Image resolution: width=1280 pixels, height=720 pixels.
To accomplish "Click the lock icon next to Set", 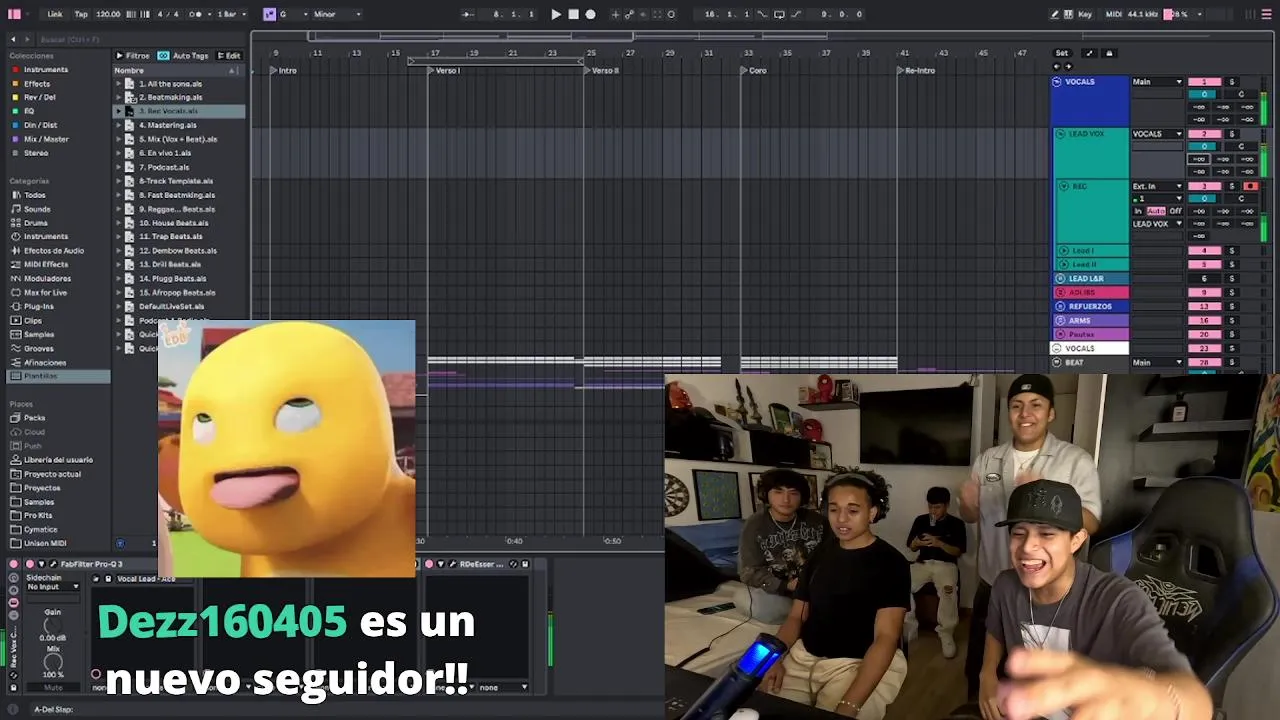I will pyautogui.click(x=1109, y=53).
